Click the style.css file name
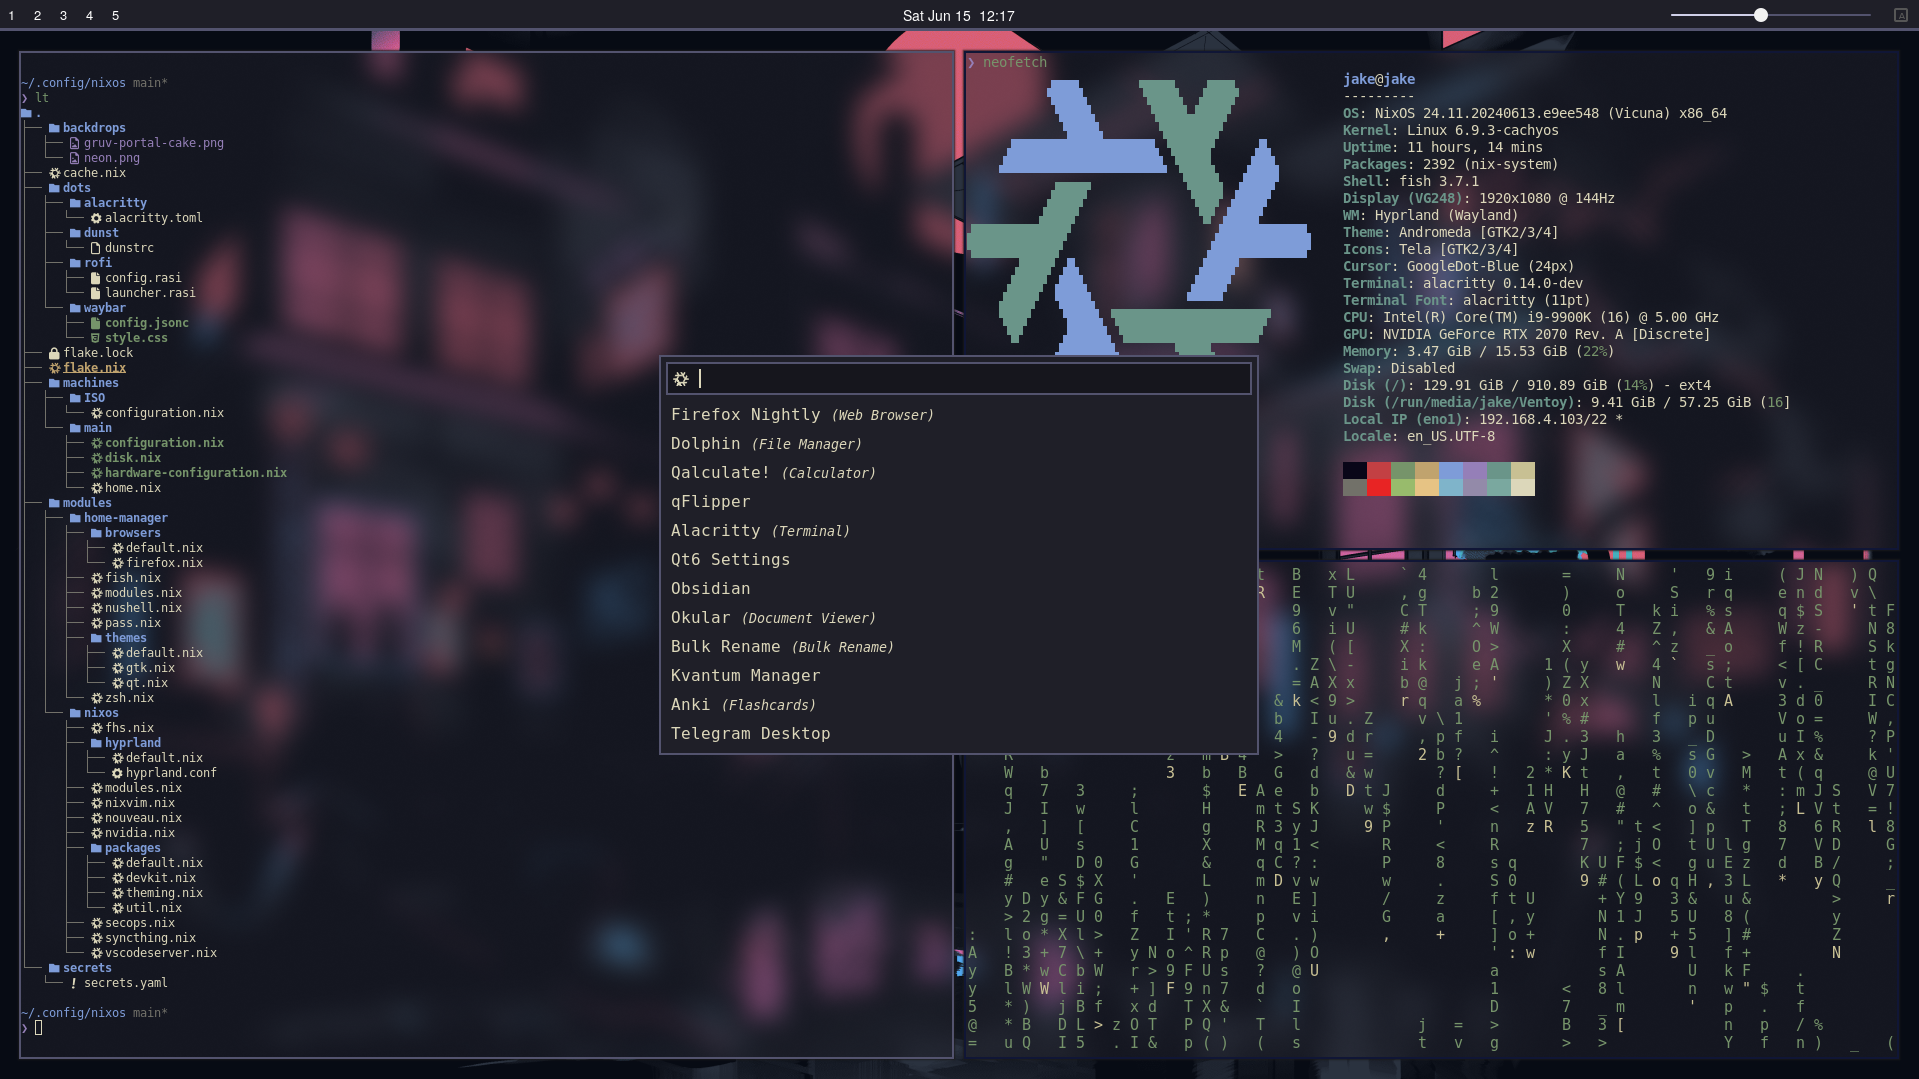Viewport: 1919px width, 1079px height. click(136, 338)
